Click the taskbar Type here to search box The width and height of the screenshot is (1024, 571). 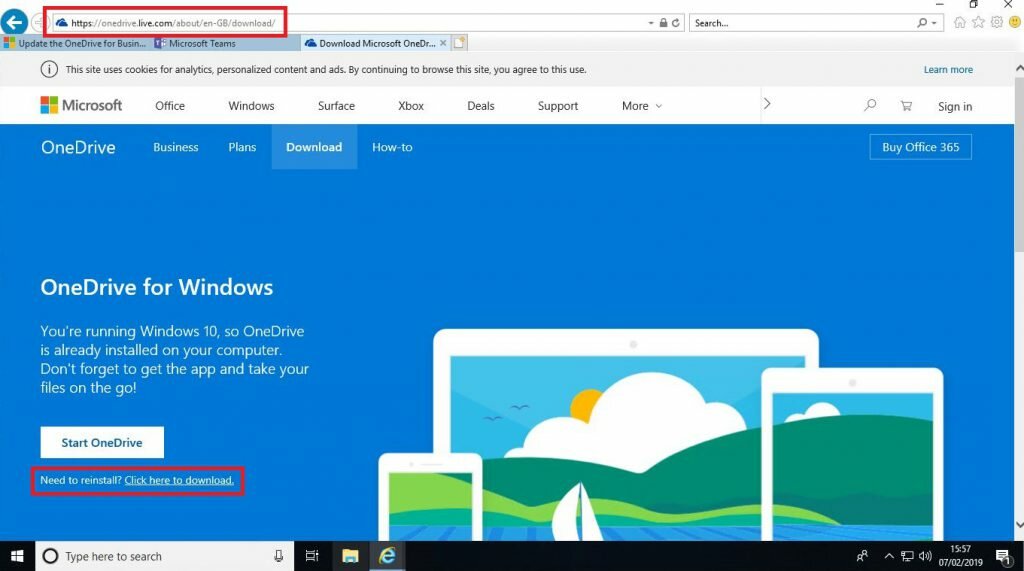coord(164,556)
